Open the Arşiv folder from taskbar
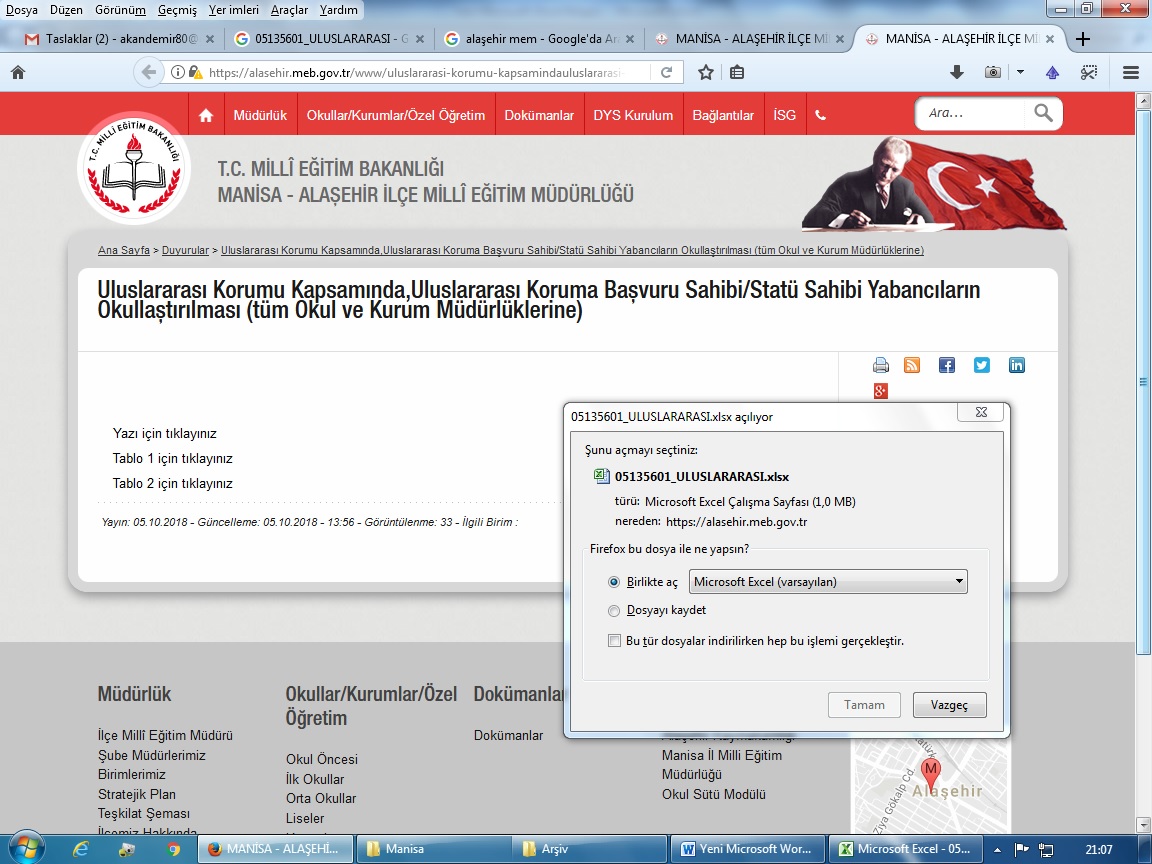Viewport: 1152px width, 864px height. click(590, 849)
